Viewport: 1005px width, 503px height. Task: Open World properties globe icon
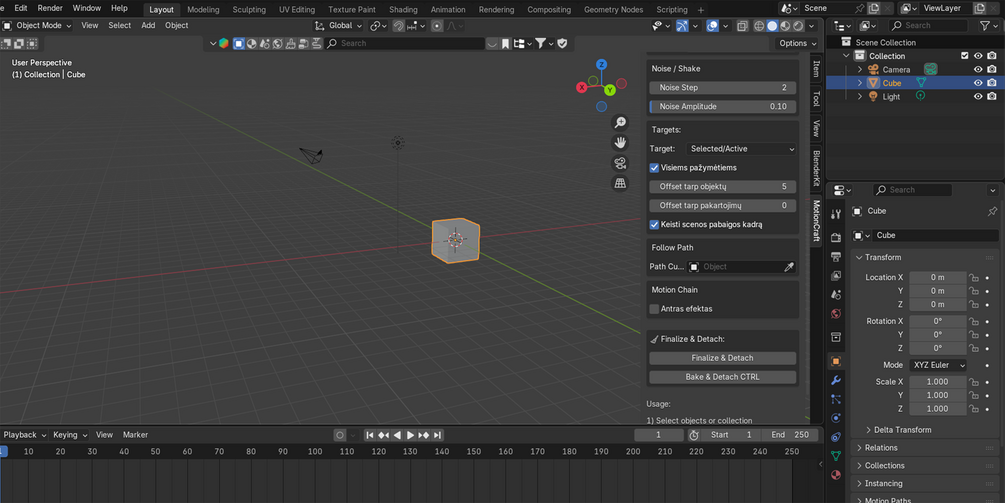point(836,314)
